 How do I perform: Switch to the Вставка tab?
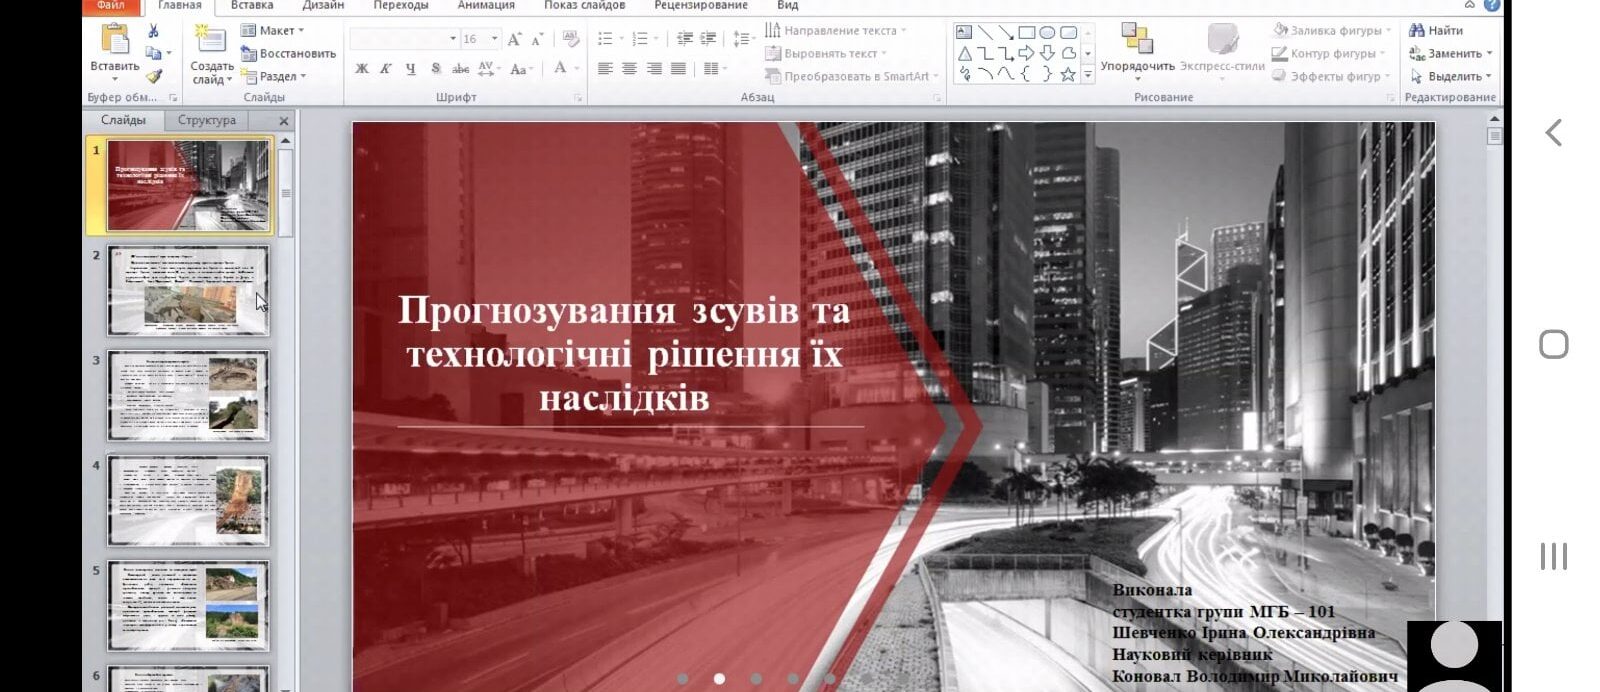(252, 5)
